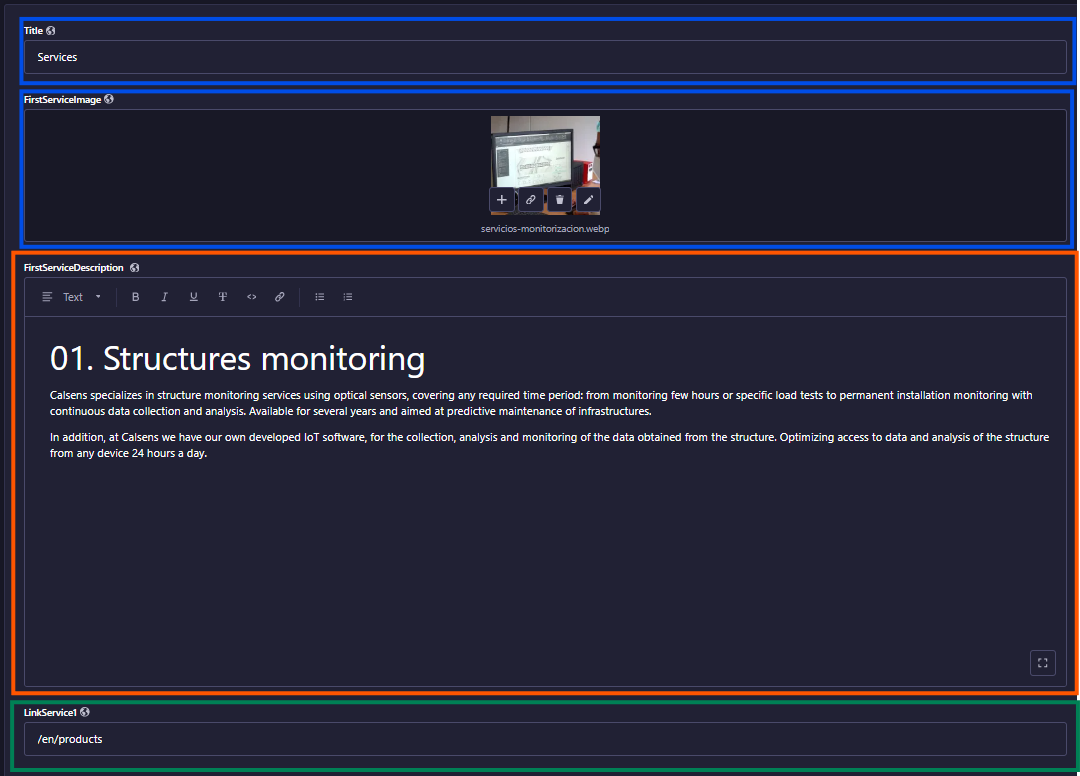Create a numbered list
Screen dimensions: 1080x776
(348, 297)
